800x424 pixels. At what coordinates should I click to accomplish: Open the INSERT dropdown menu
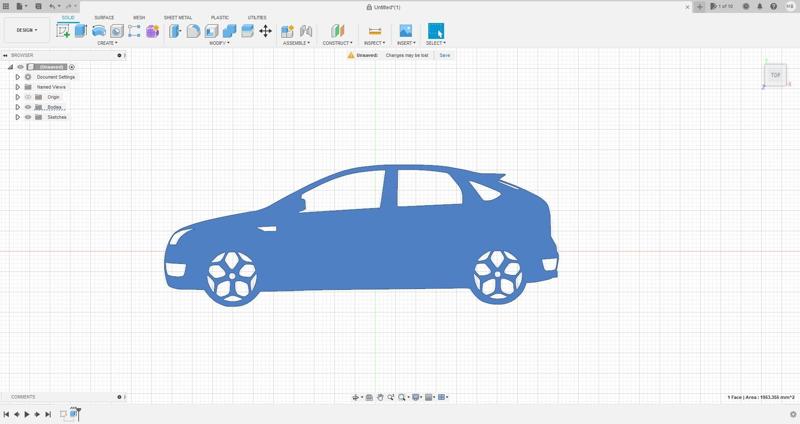pos(406,43)
